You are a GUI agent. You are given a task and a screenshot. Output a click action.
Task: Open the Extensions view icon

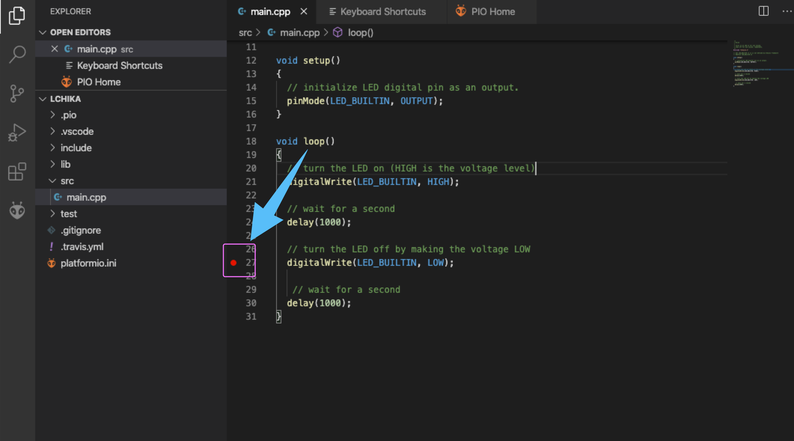pyautogui.click(x=16, y=172)
